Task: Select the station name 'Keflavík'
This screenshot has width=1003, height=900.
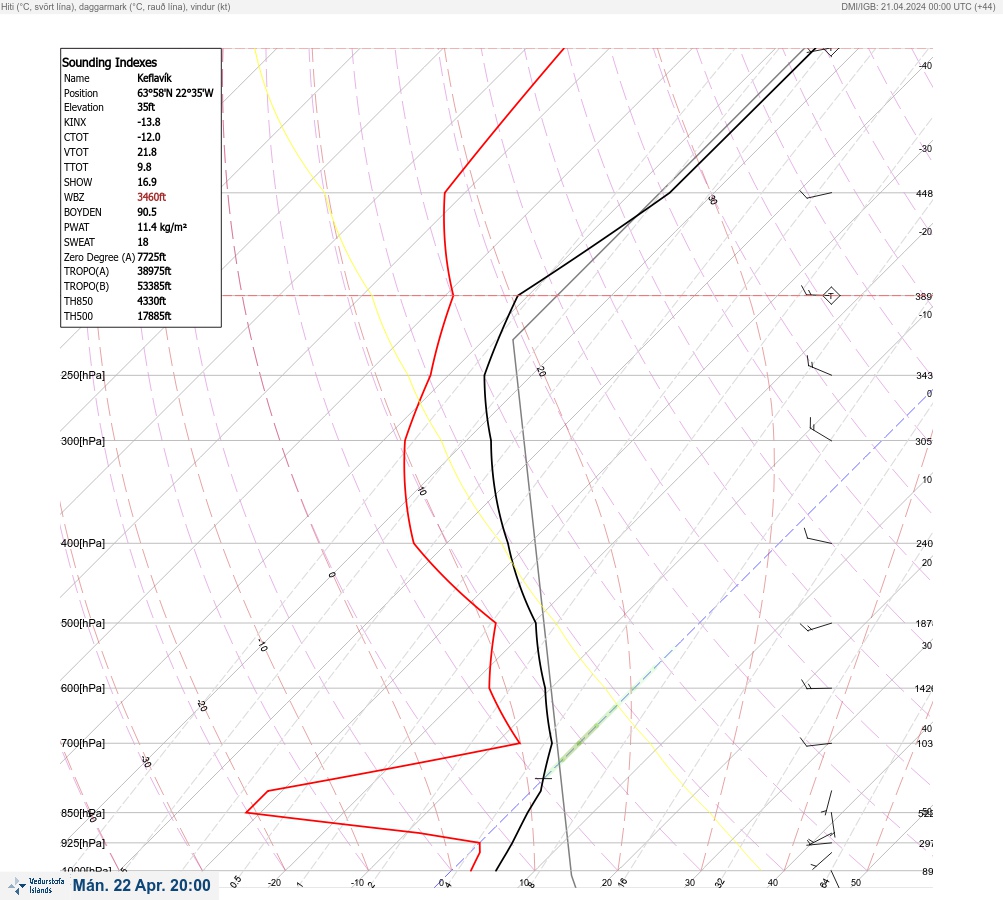Action: point(154,78)
